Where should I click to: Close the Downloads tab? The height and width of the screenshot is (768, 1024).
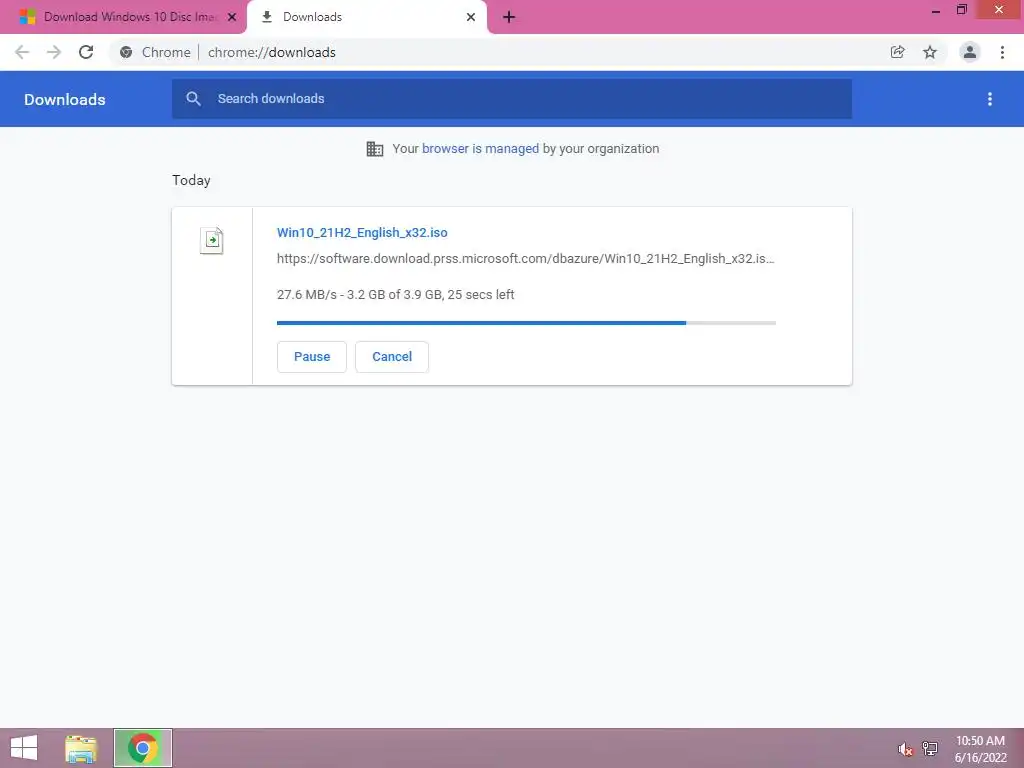[471, 17]
